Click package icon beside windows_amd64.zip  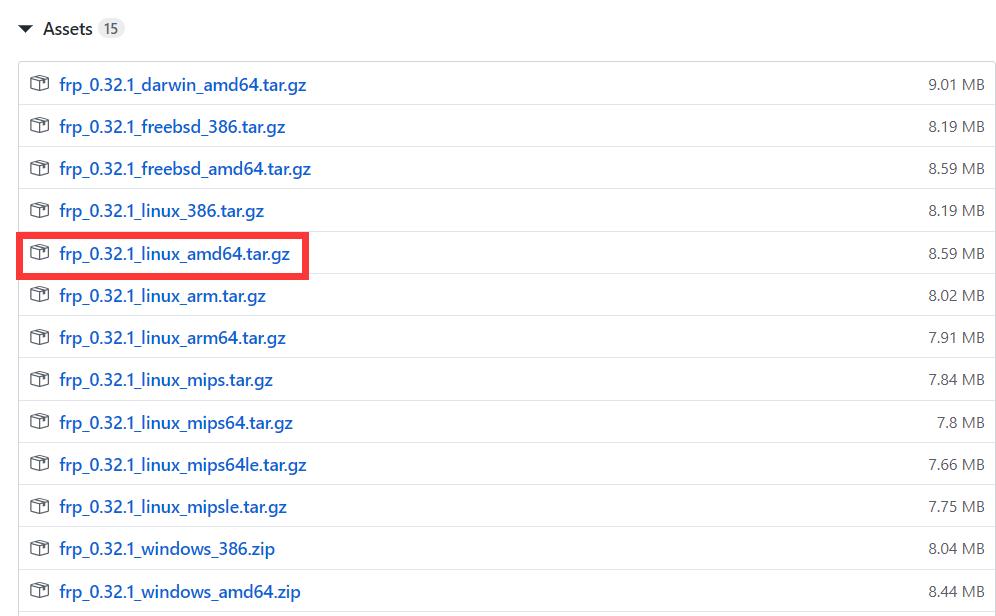point(39,590)
